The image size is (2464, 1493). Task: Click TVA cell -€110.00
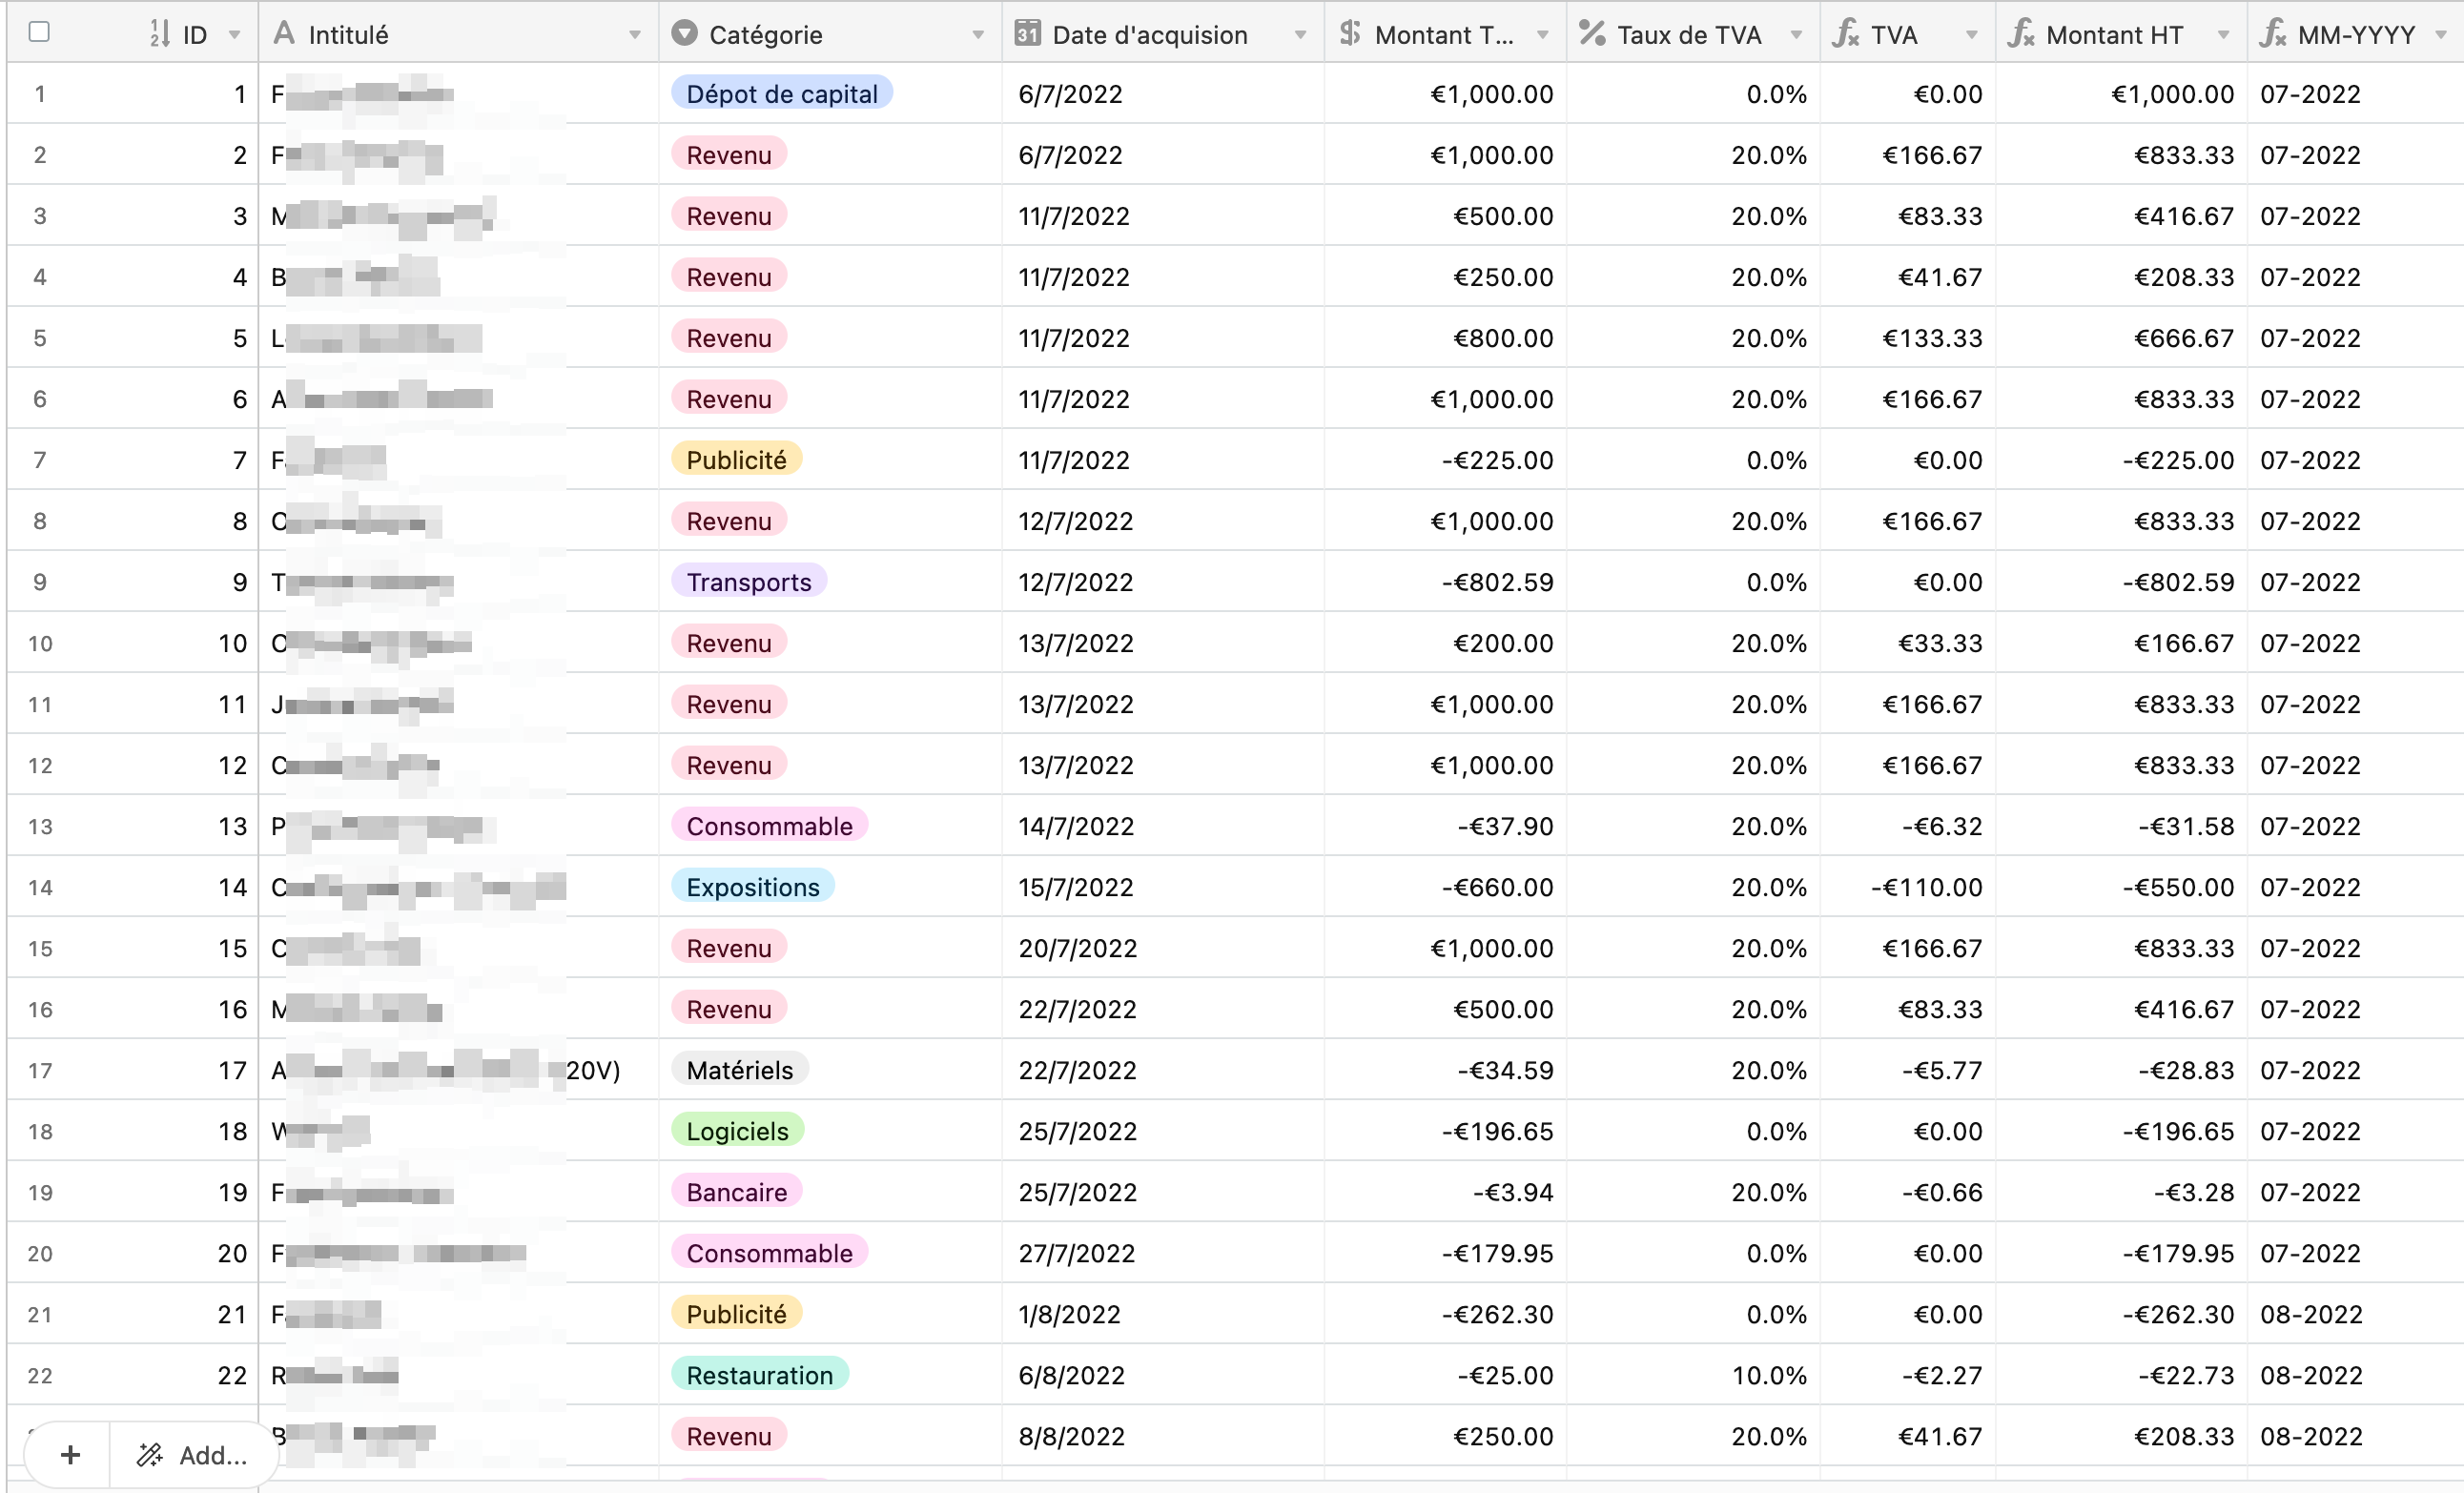[1908, 887]
